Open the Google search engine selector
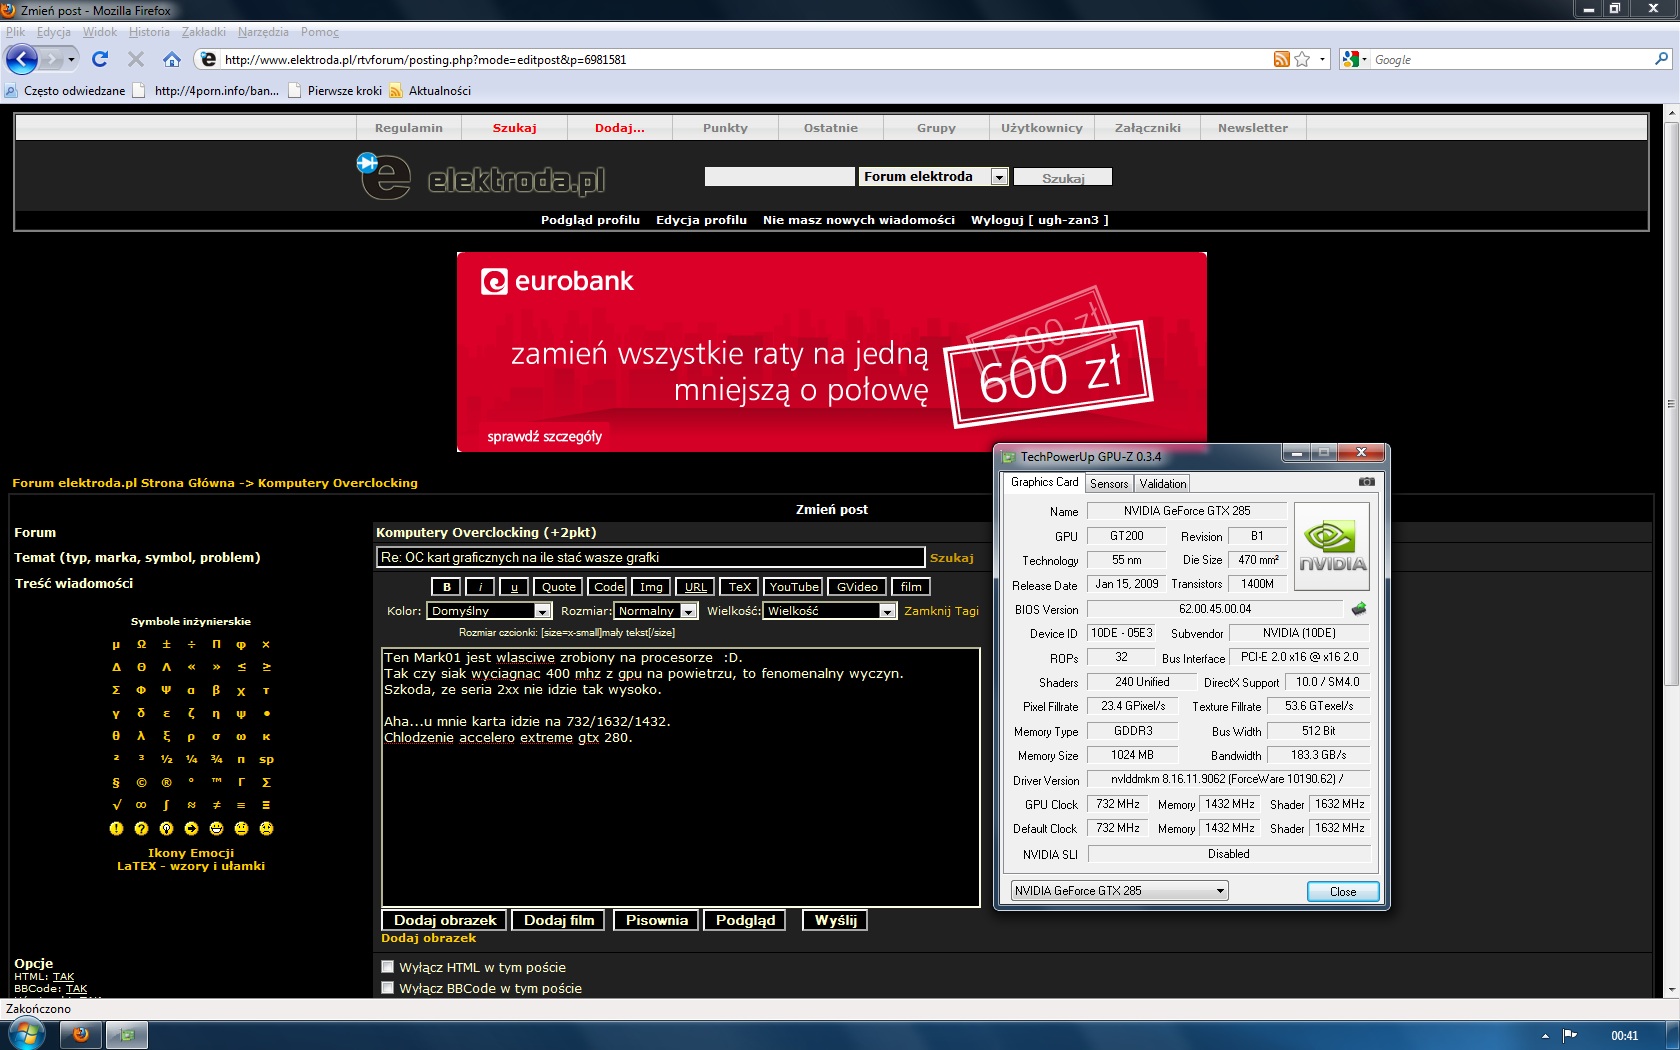This screenshot has width=1680, height=1050. pos(1354,59)
